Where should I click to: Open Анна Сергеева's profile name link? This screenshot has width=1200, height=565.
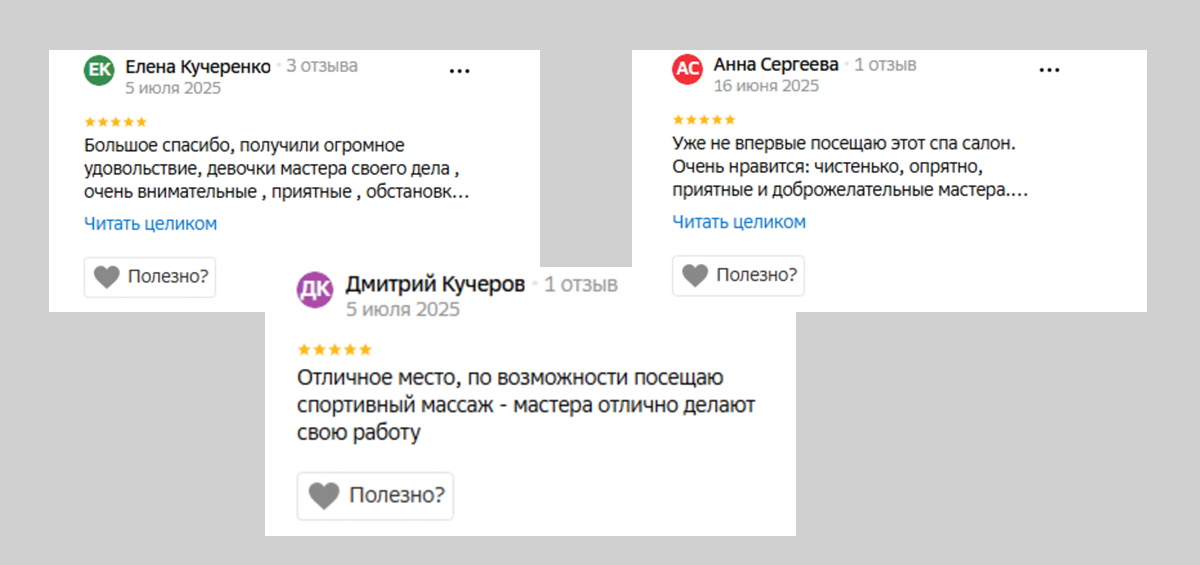click(x=776, y=65)
